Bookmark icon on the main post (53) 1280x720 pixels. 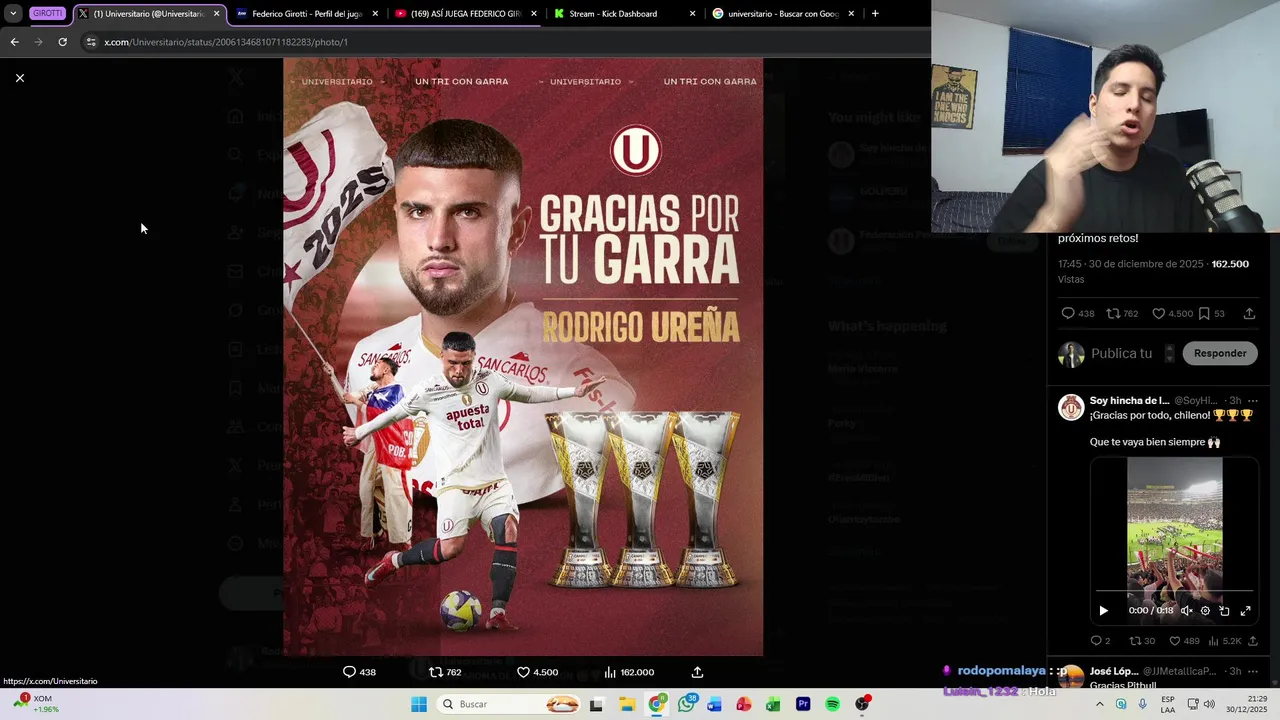point(1211,314)
